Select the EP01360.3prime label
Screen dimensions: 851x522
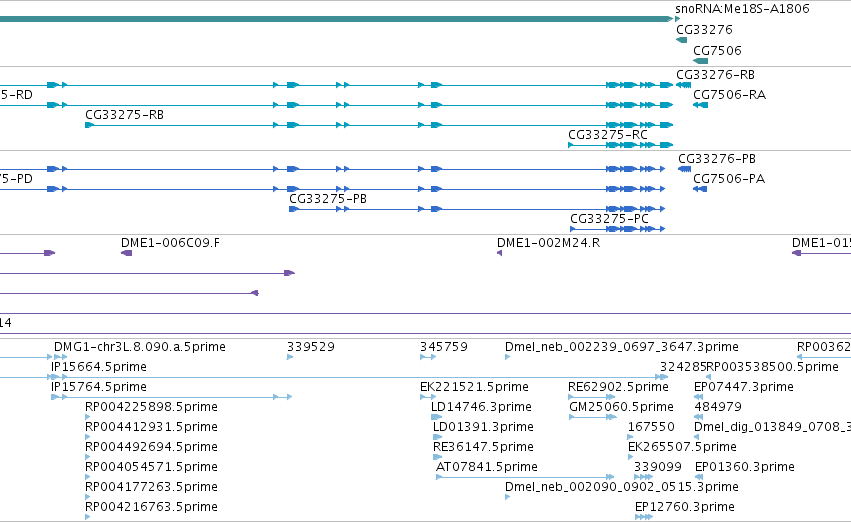[x=745, y=467]
